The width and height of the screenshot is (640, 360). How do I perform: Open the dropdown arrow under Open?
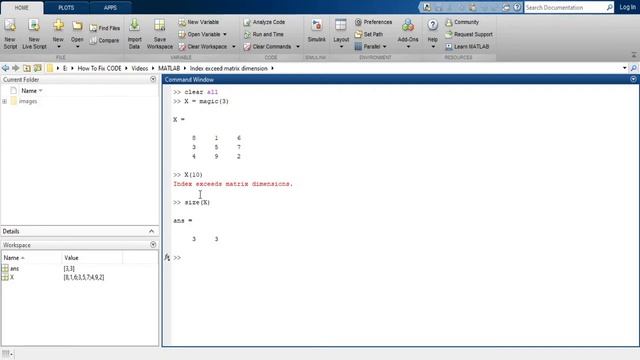click(77, 47)
